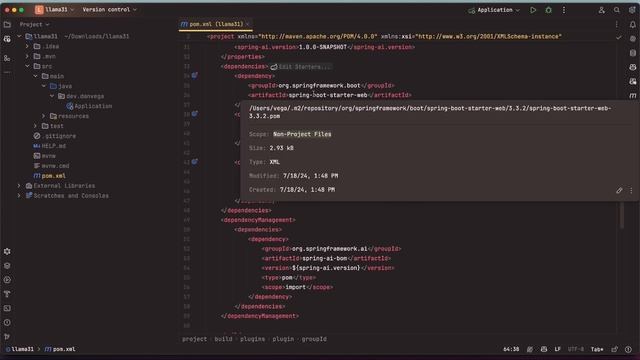Toggle read-only lock in status bar
This screenshot has height=360, width=640.
(x=615, y=349)
